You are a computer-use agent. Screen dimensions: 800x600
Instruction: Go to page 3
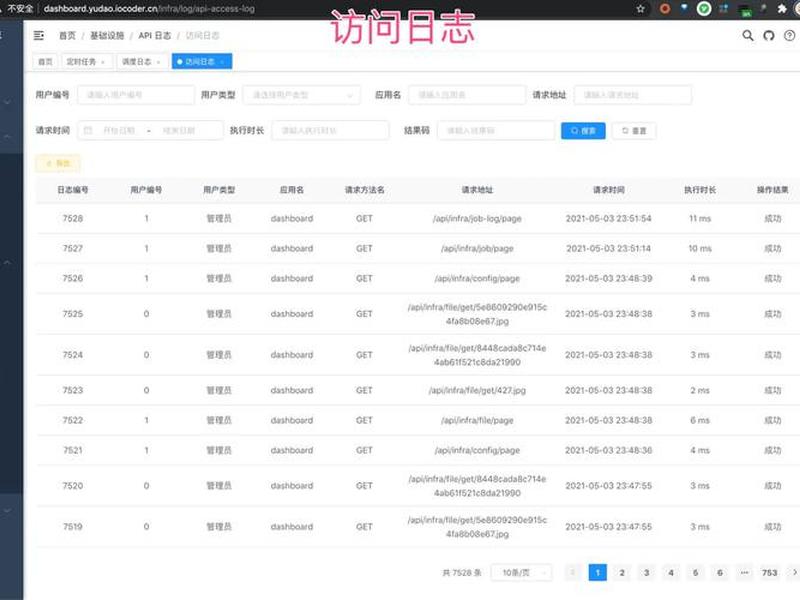coord(646,572)
